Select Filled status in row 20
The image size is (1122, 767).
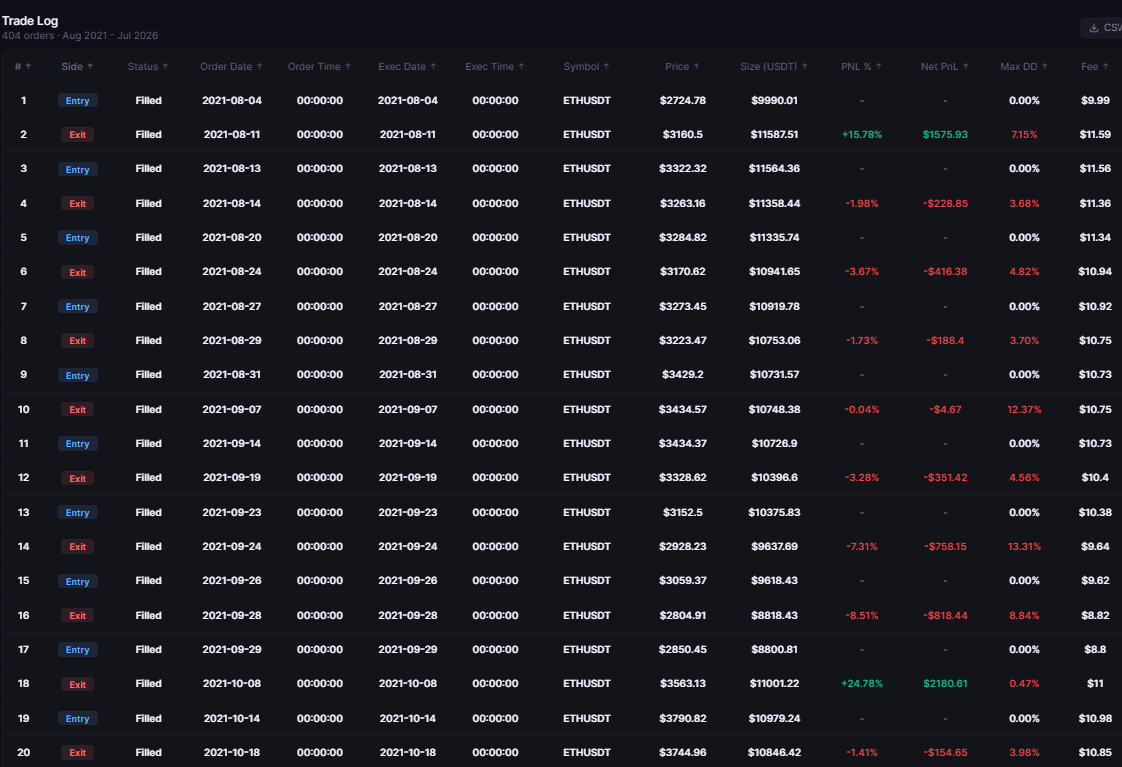click(x=148, y=753)
